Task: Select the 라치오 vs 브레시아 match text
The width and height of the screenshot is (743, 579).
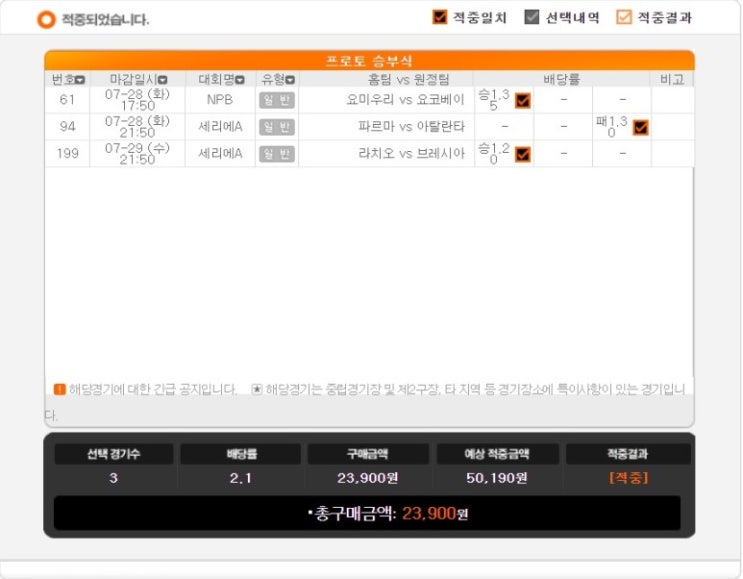Action: click(411, 154)
